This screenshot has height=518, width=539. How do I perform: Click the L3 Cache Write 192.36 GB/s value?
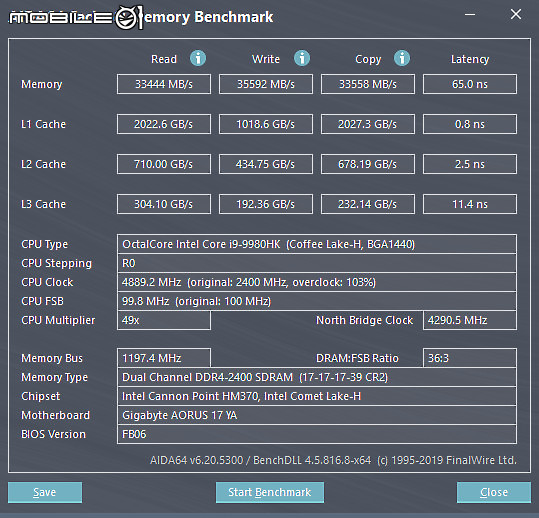tap(266, 204)
